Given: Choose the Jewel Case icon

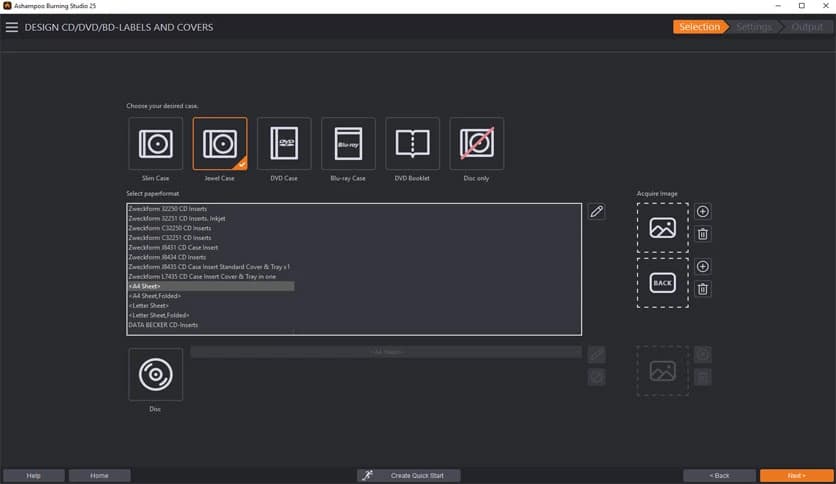Looking at the screenshot, I should coord(219,143).
